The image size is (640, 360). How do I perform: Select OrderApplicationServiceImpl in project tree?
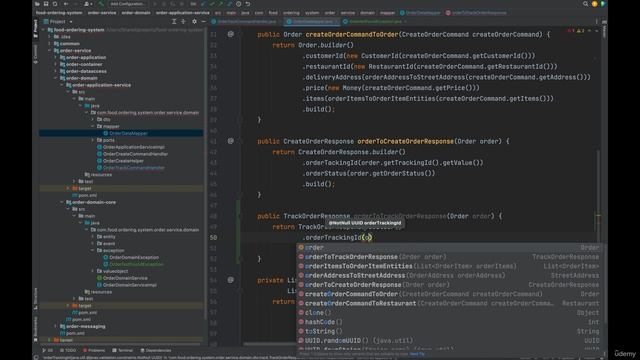click(x=133, y=147)
